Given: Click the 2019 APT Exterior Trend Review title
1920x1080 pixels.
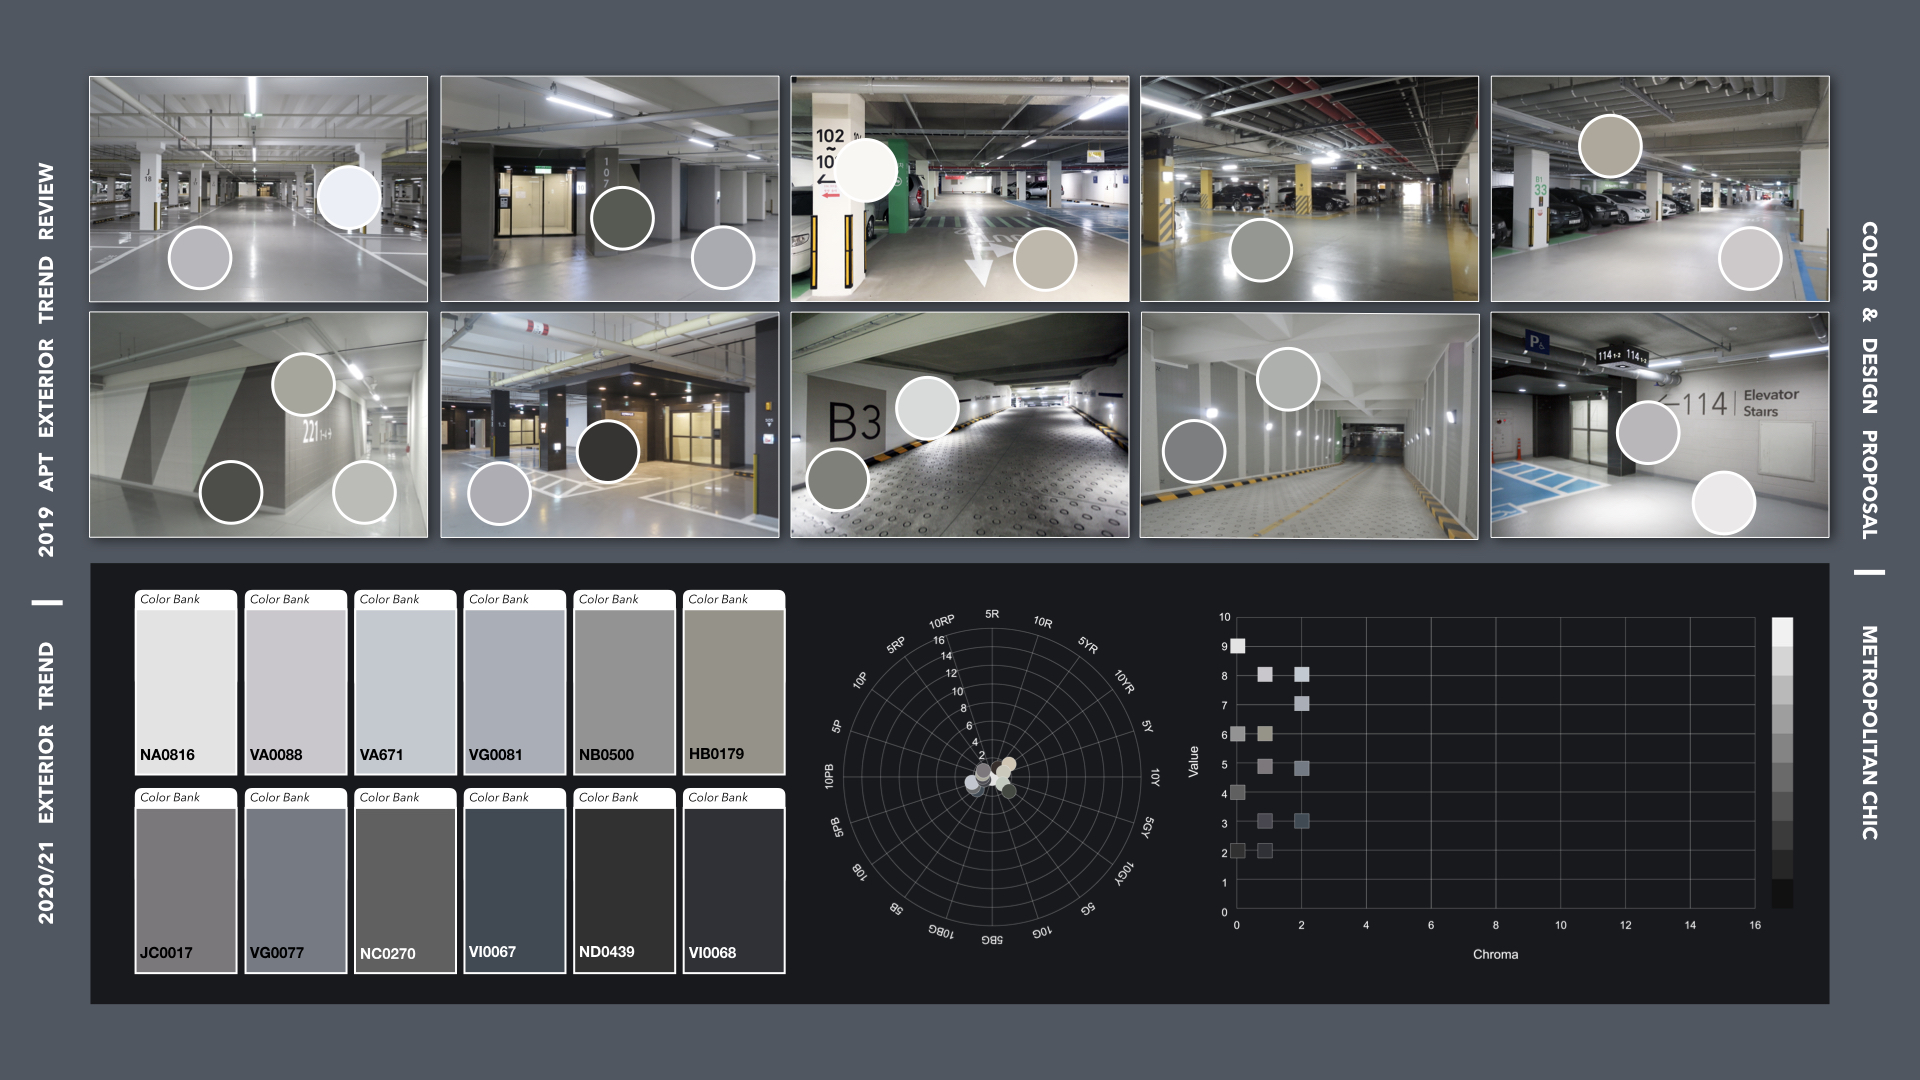Looking at the screenshot, I should pos(46,360).
